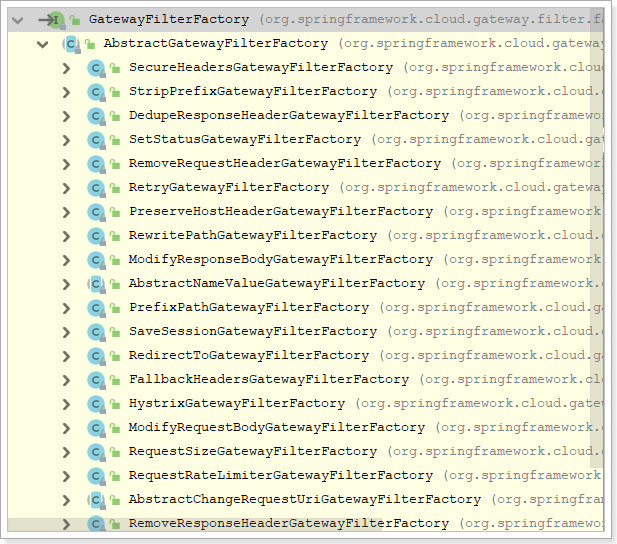Select AbstractGatewayFilterFactory class name
Screen dimensions: 617x544
click(x=216, y=43)
